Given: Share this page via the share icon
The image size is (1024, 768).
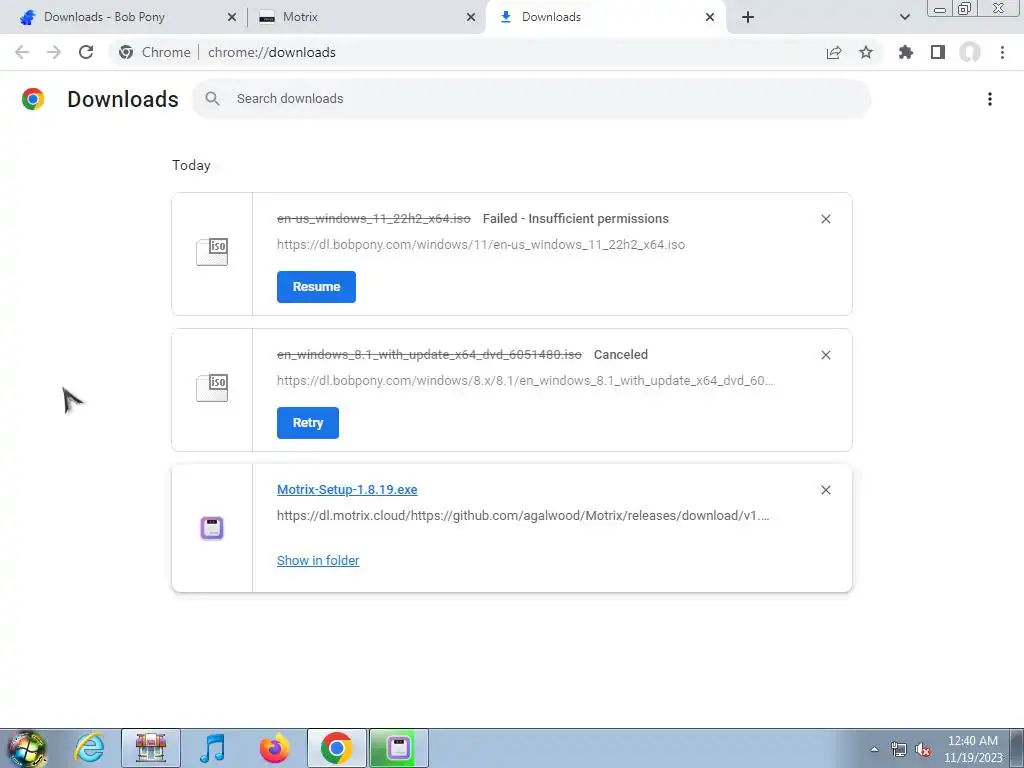Looking at the screenshot, I should [x=834, y=52].
